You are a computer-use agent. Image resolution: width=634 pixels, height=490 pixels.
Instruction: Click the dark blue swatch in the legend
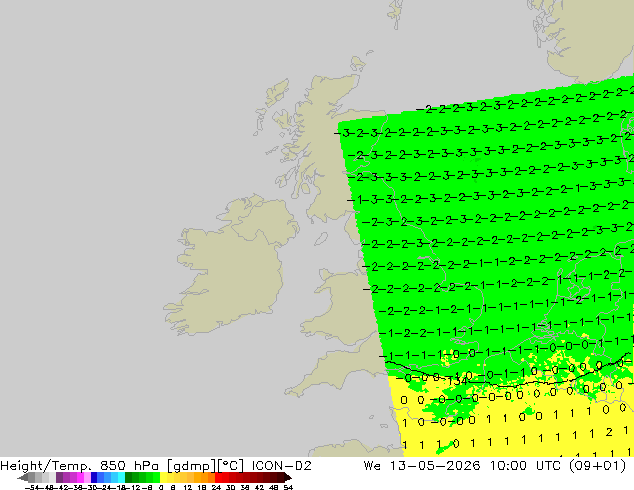[94, 477]
